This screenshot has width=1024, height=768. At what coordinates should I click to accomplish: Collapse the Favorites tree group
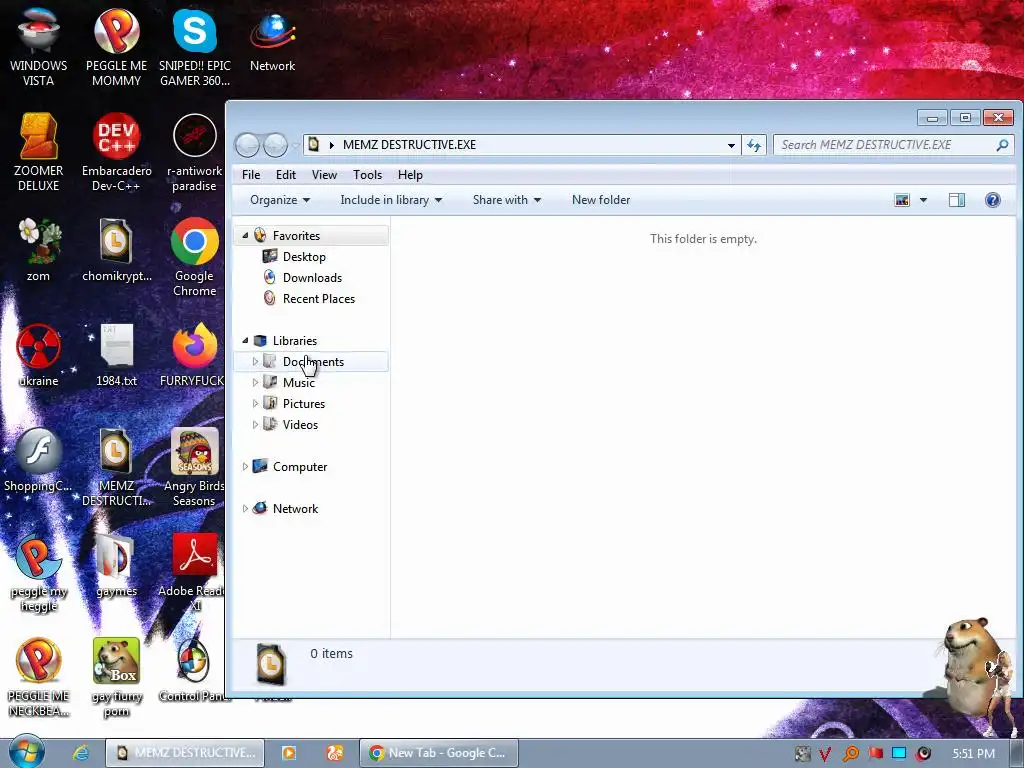coord(246,236)
